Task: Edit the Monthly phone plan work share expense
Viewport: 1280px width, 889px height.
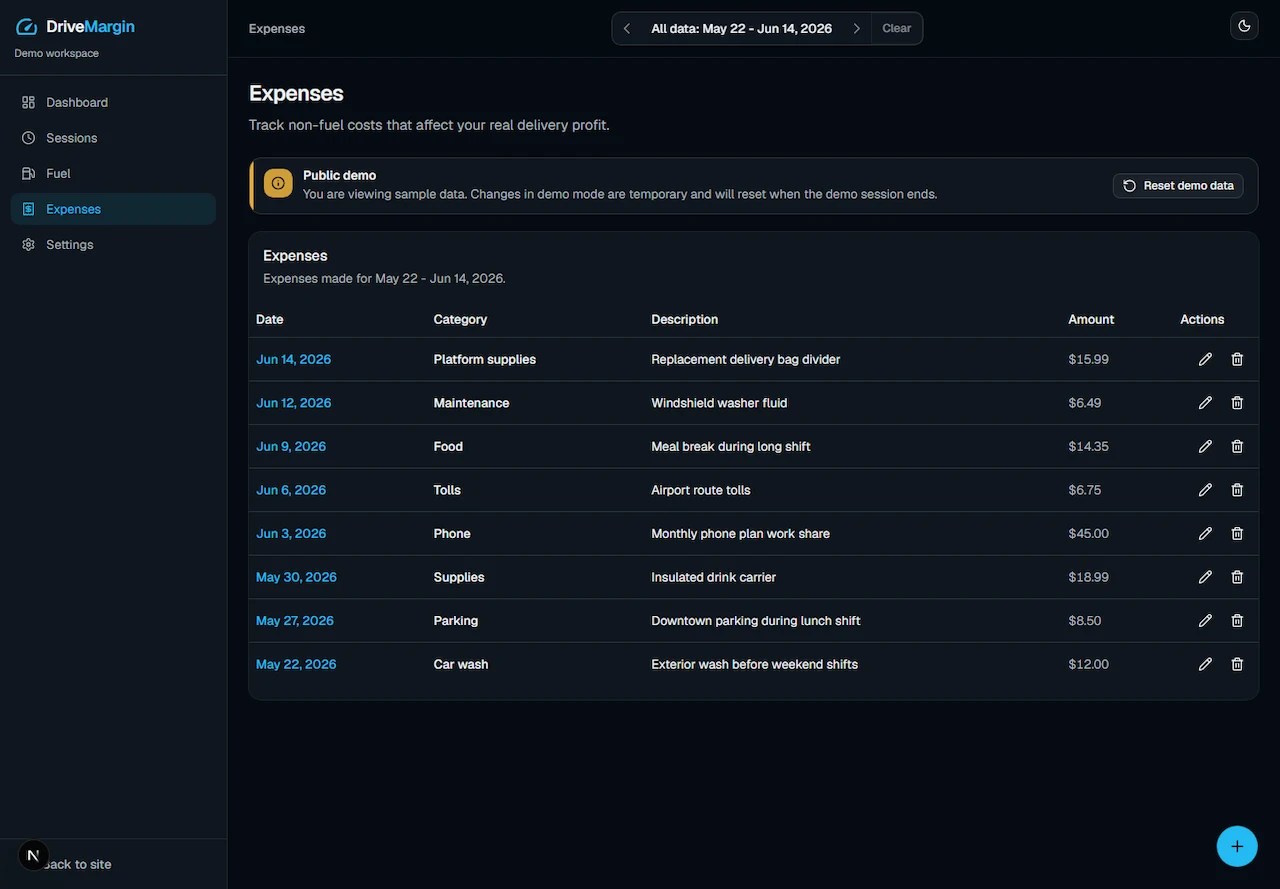Action: (x=1205, y=533)
